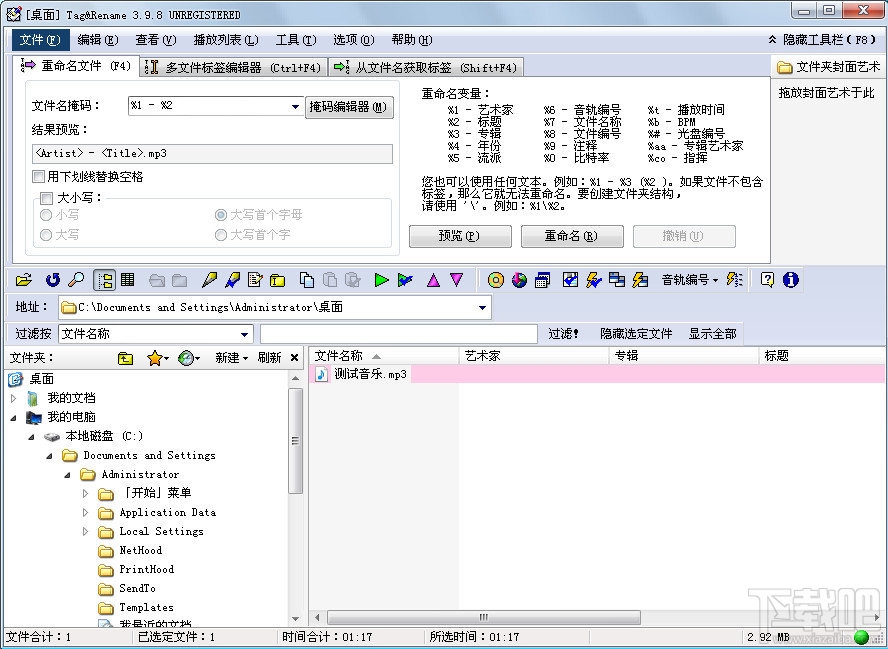Open the star favorites dropdown
The width and height of the screenshot is (888, 649).
157,358
